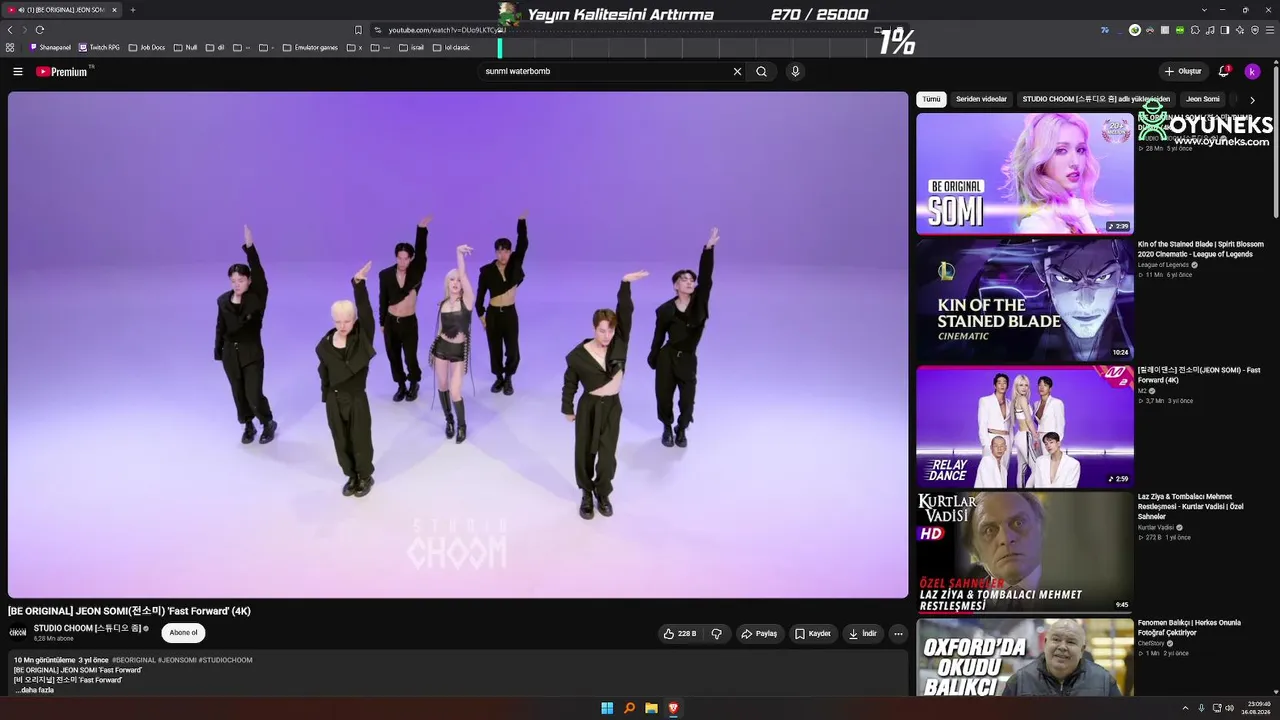
Task: Open more actions (three dots) under video
Action: tap(898, 634)
